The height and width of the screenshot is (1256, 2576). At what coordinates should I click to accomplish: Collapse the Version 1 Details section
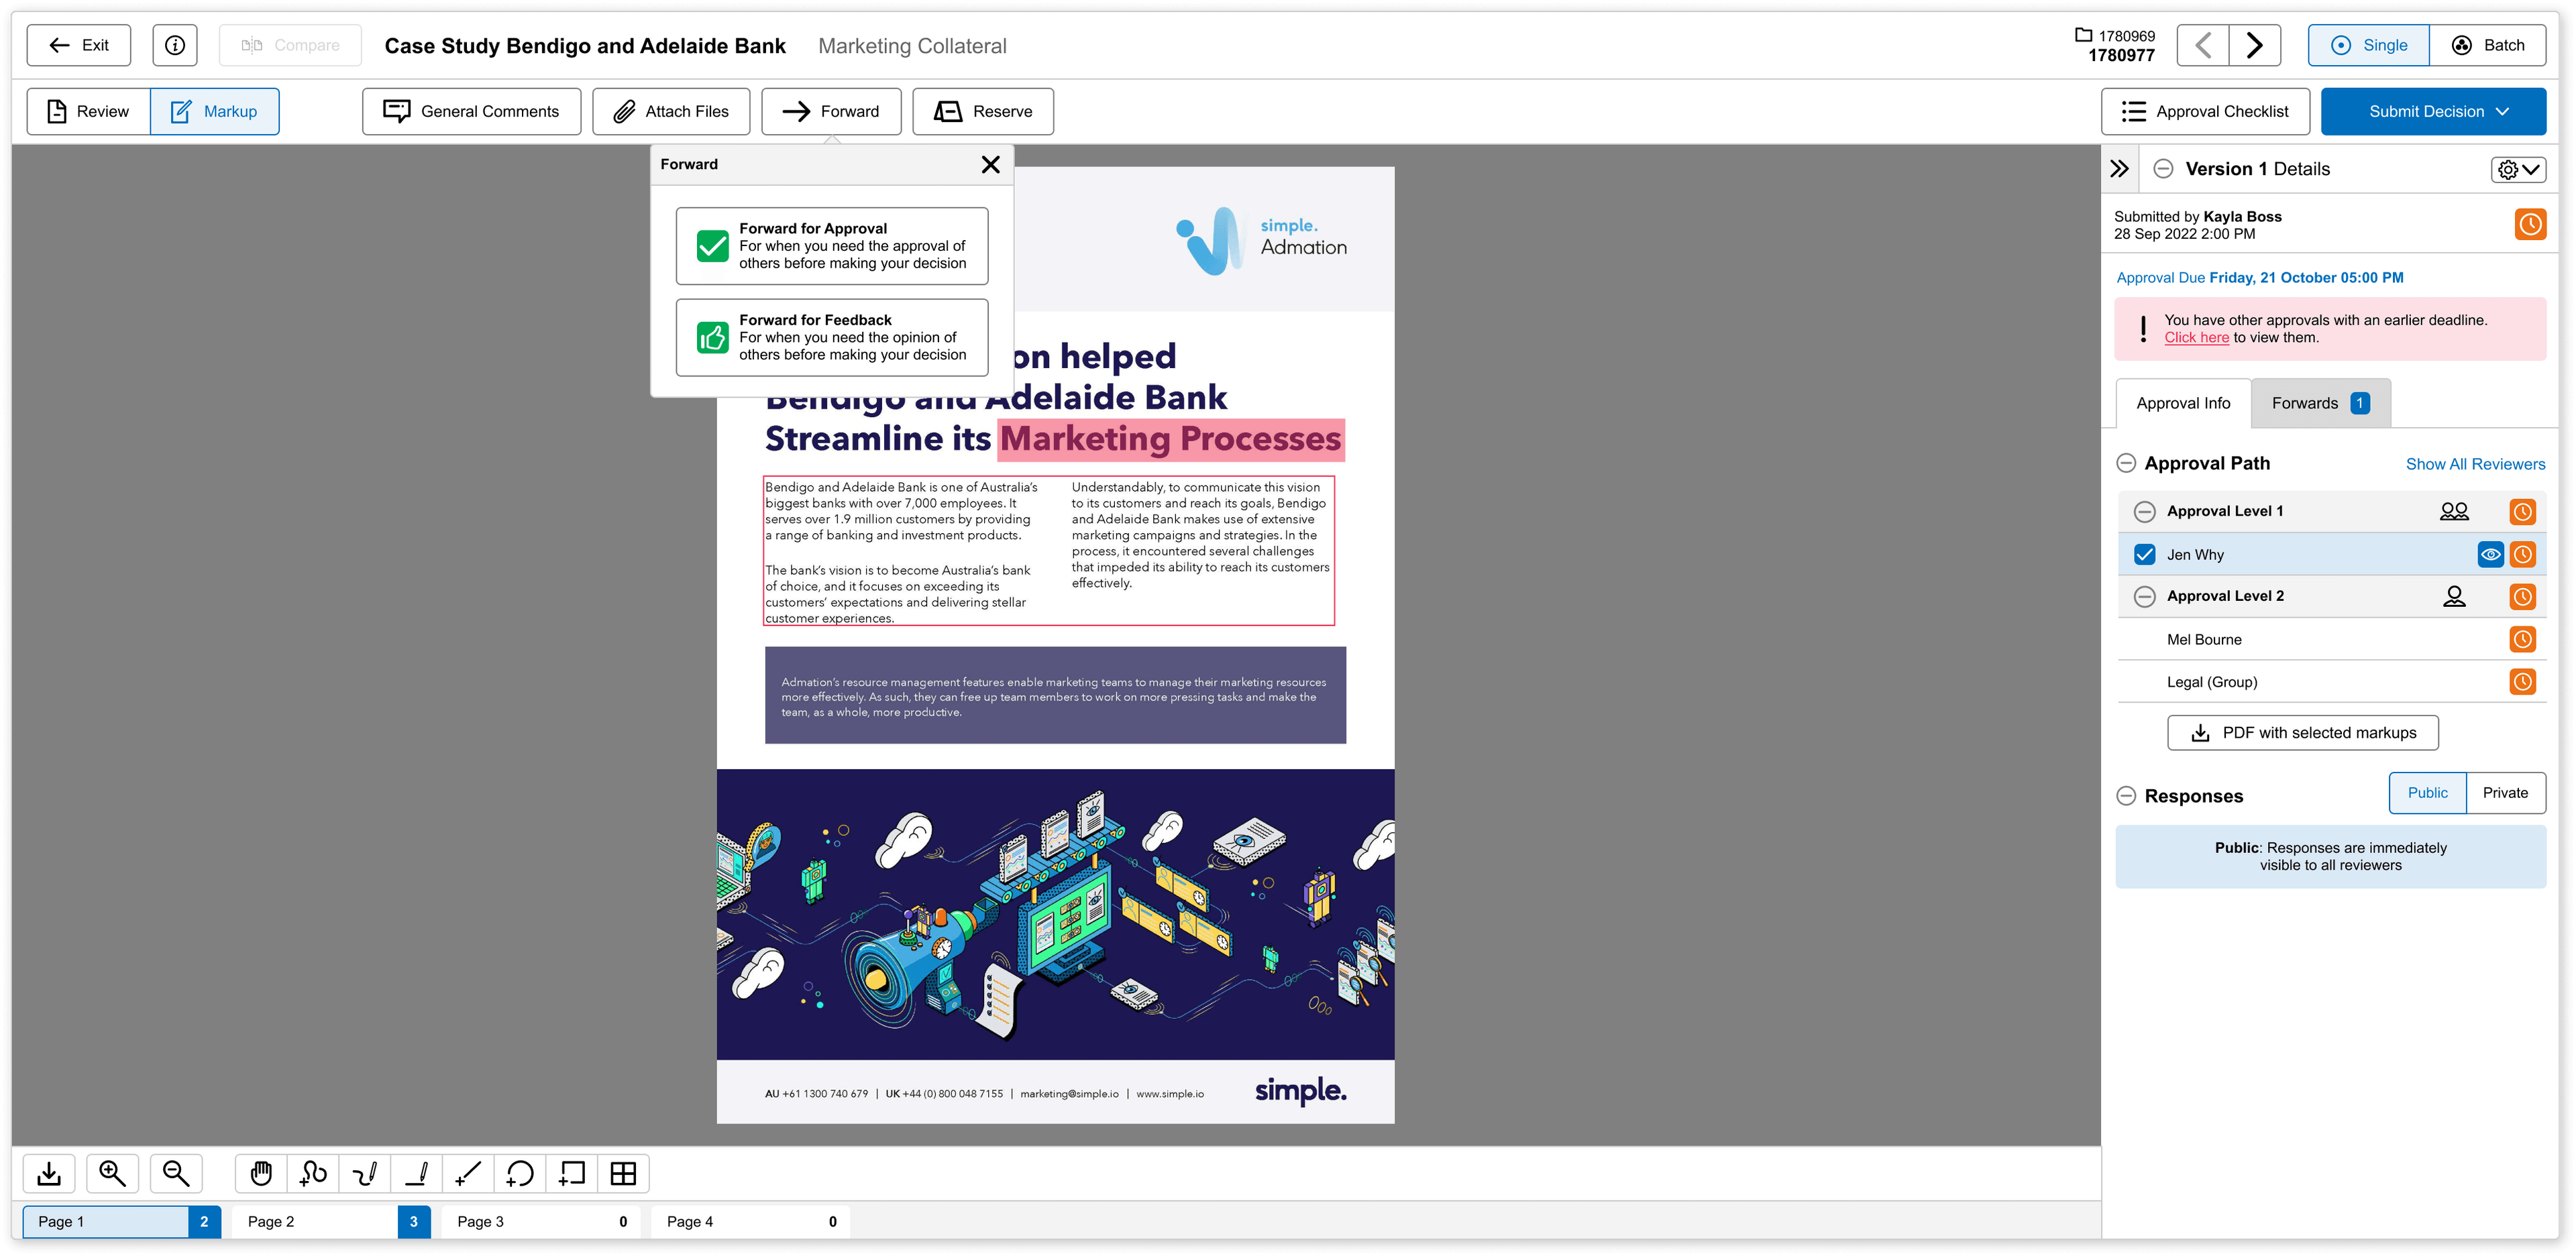click(2163, 169)
